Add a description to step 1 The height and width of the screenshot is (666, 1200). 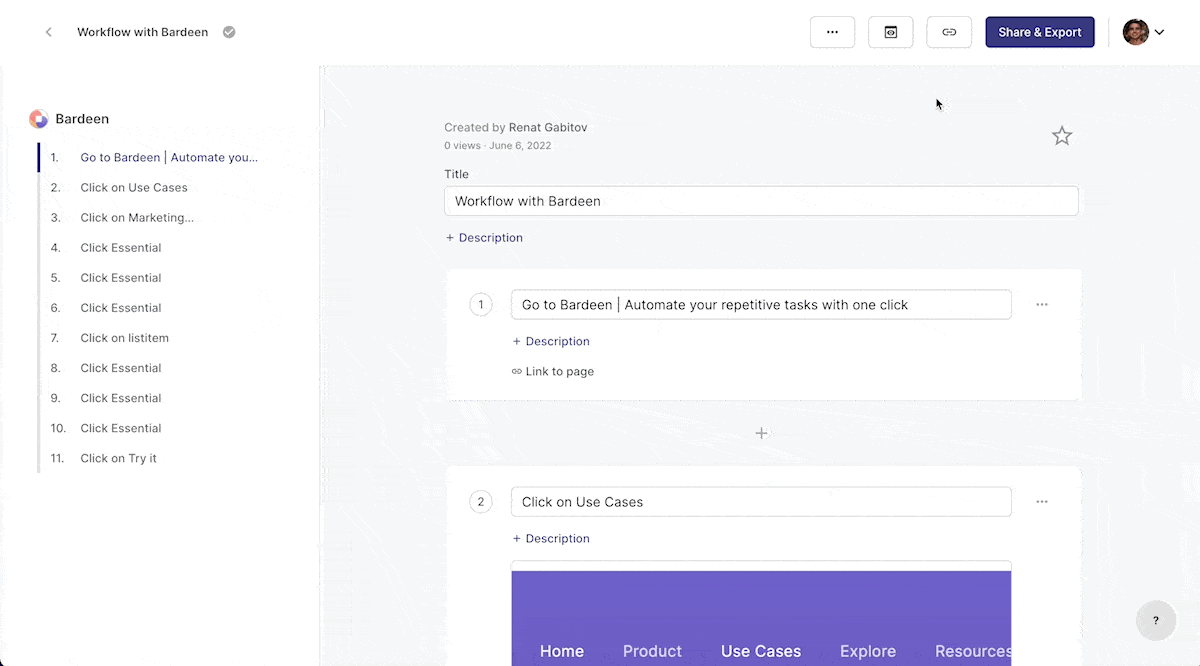(x=551, y=341)
